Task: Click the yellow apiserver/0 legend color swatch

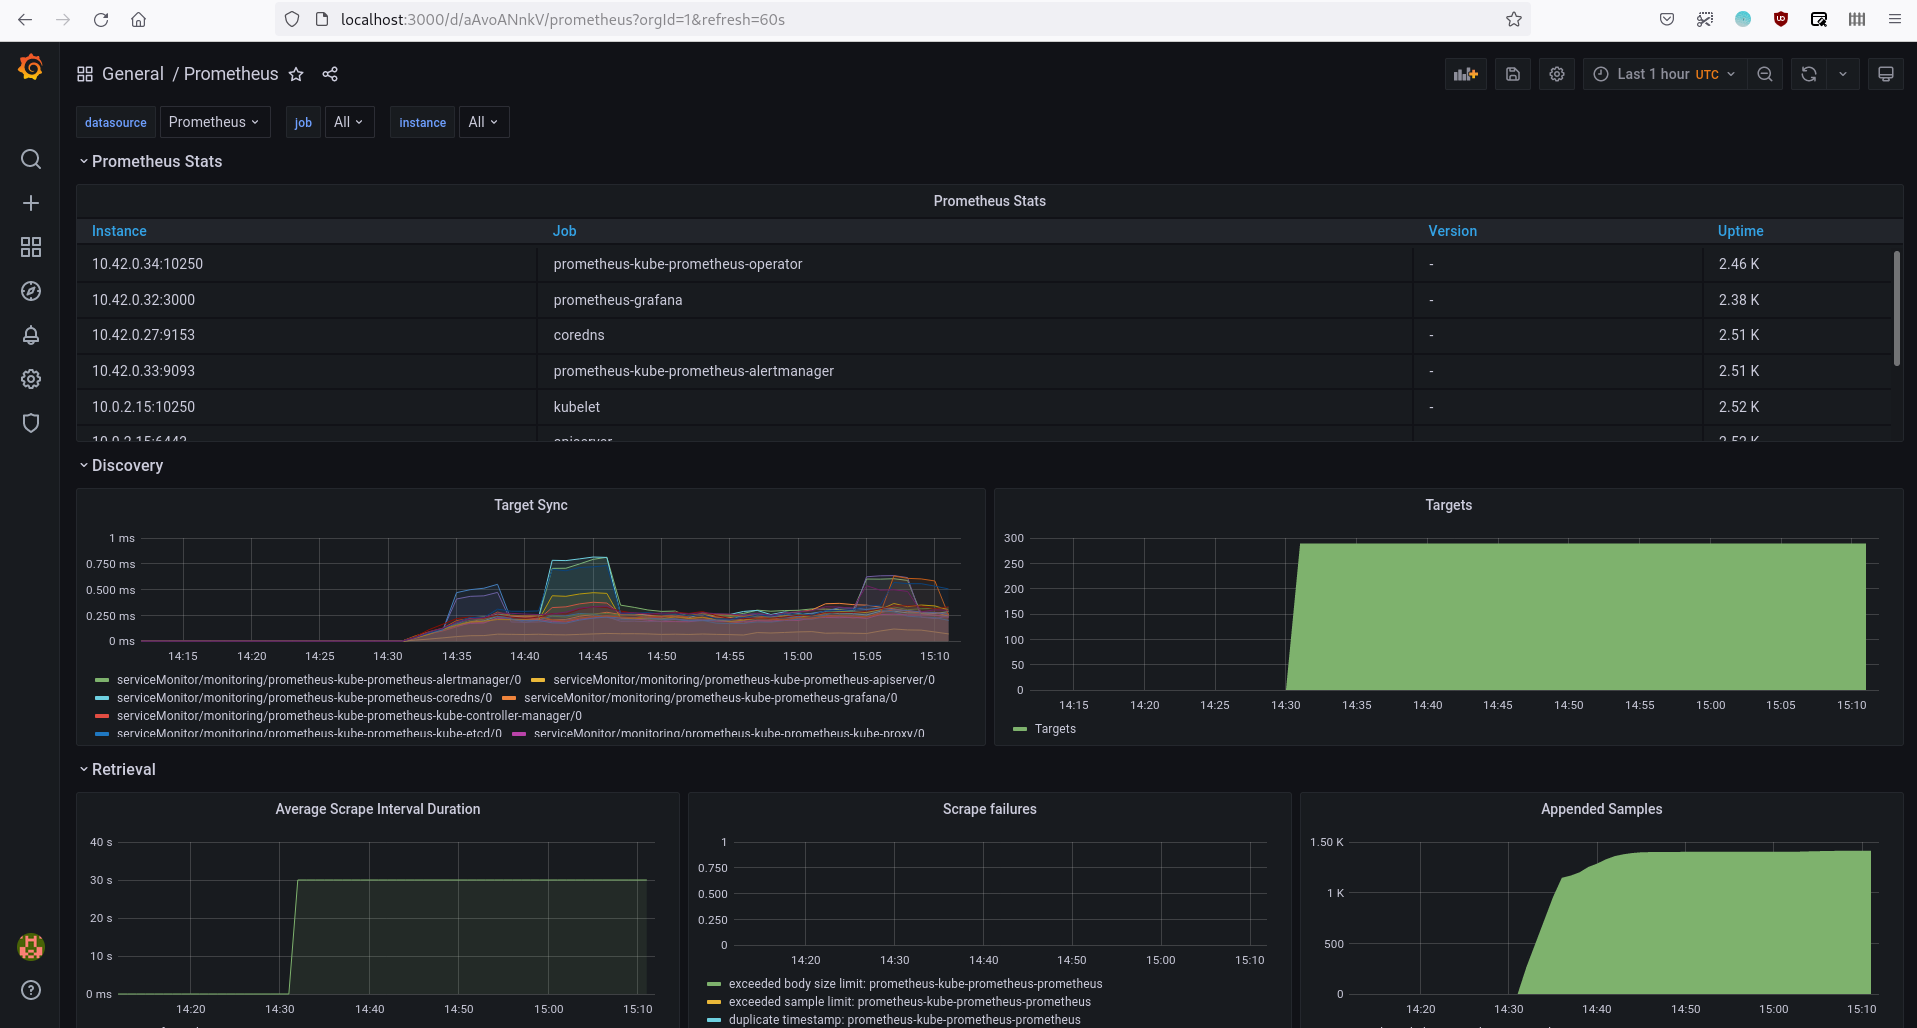Action: coord(538,680)
